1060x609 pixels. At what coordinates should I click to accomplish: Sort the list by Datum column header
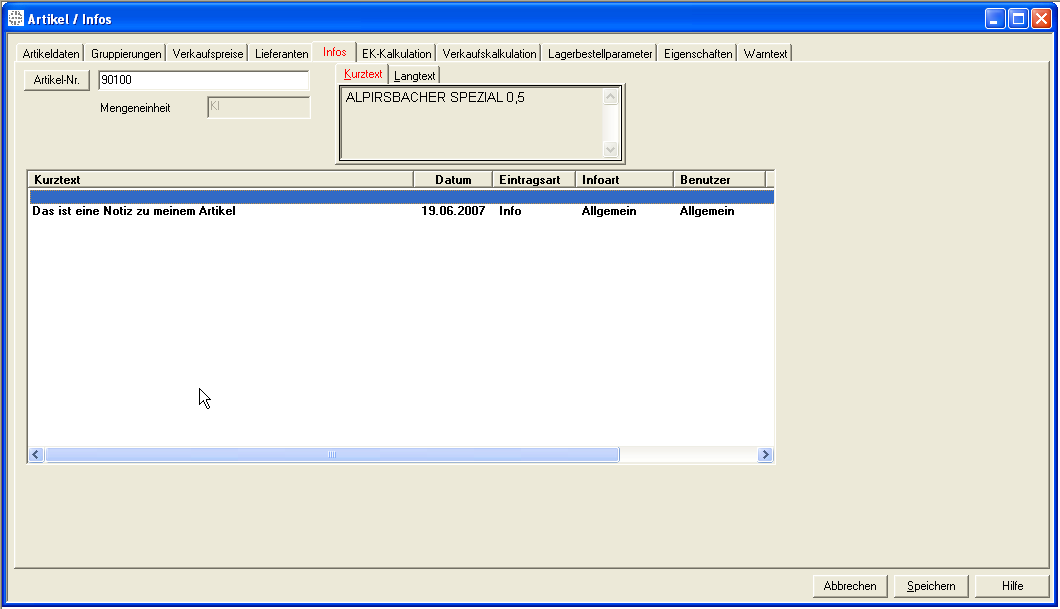[x=453, y=180]
